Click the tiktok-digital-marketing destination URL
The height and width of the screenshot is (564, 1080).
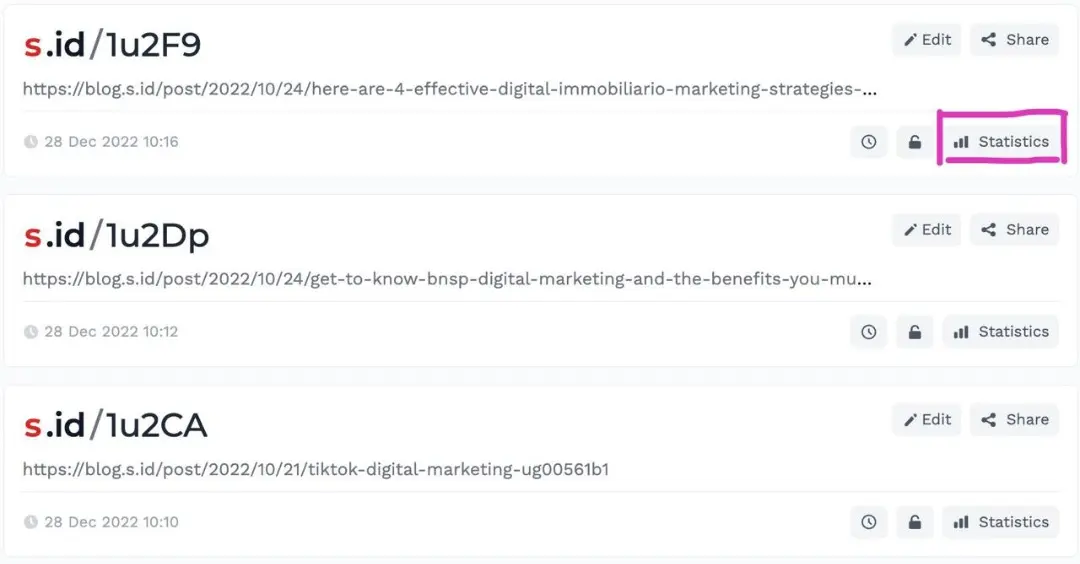(315, 469)
